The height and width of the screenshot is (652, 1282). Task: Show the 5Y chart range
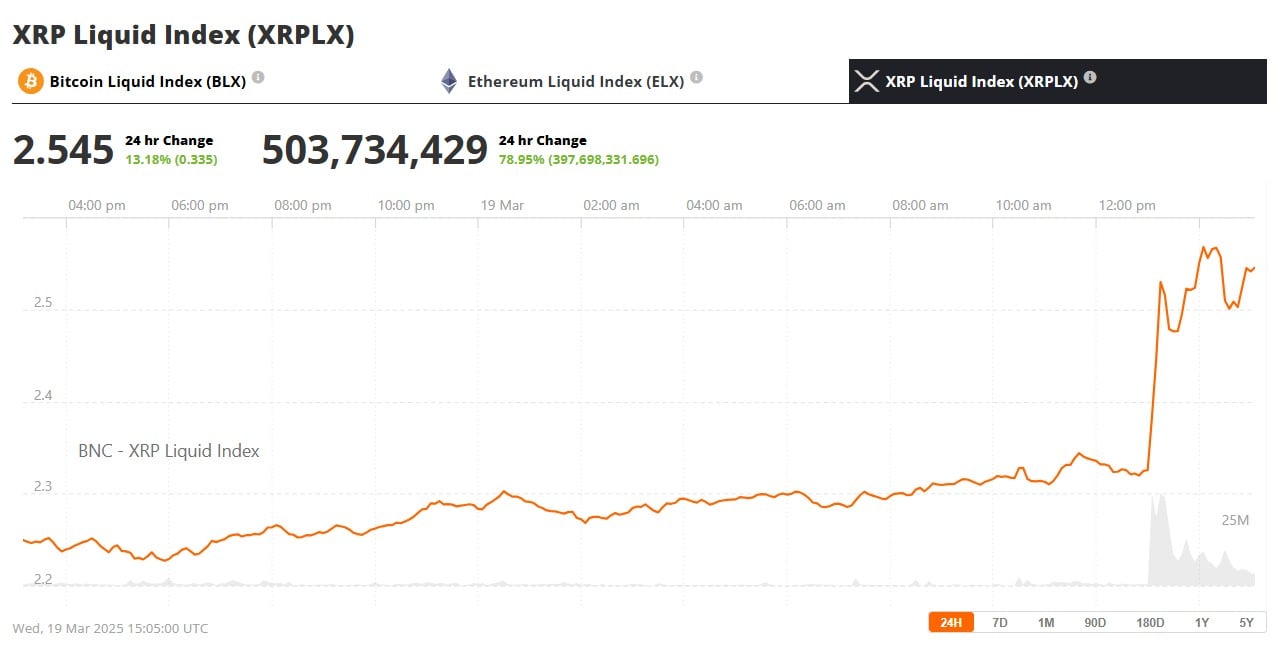1246,622
